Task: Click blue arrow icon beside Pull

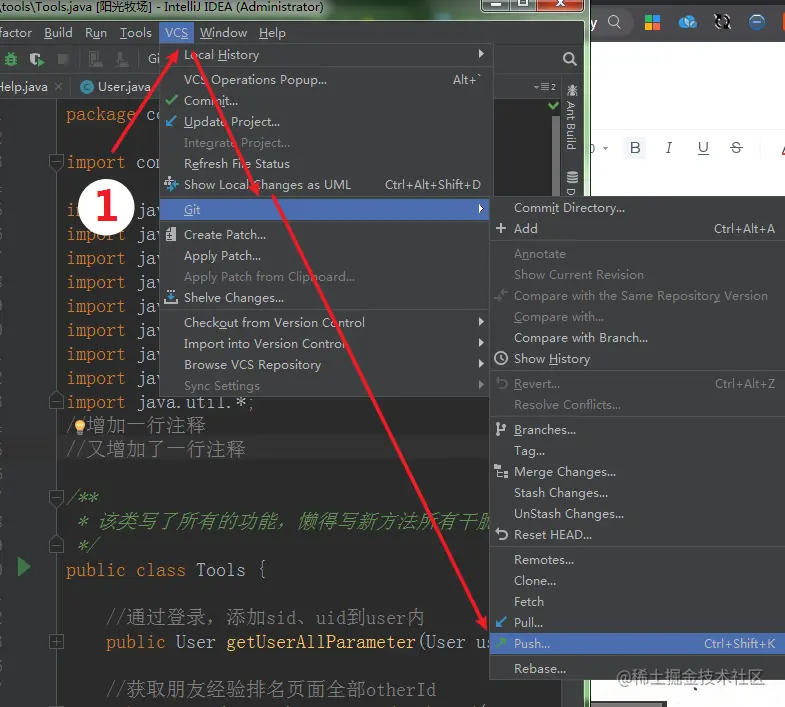Action: tap(501, 622)
